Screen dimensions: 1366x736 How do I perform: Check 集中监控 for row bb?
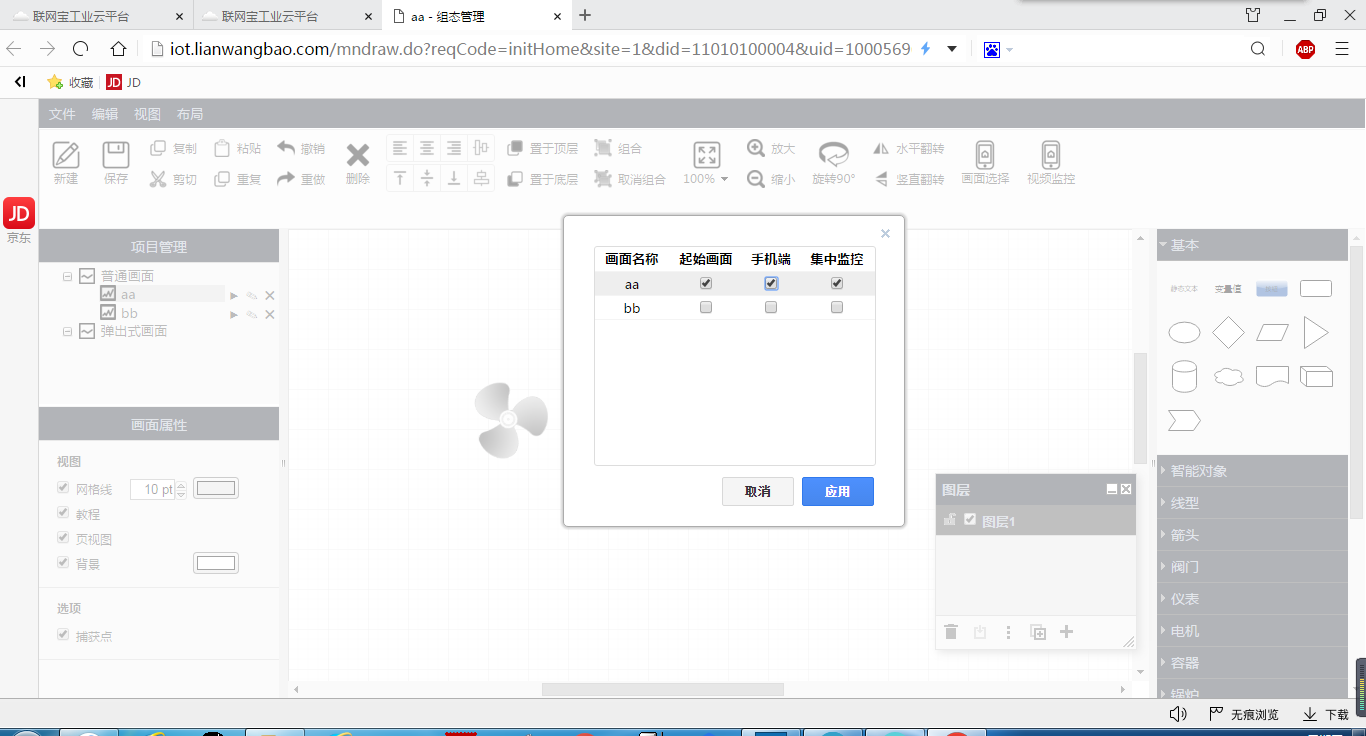[x=837, y=308]
